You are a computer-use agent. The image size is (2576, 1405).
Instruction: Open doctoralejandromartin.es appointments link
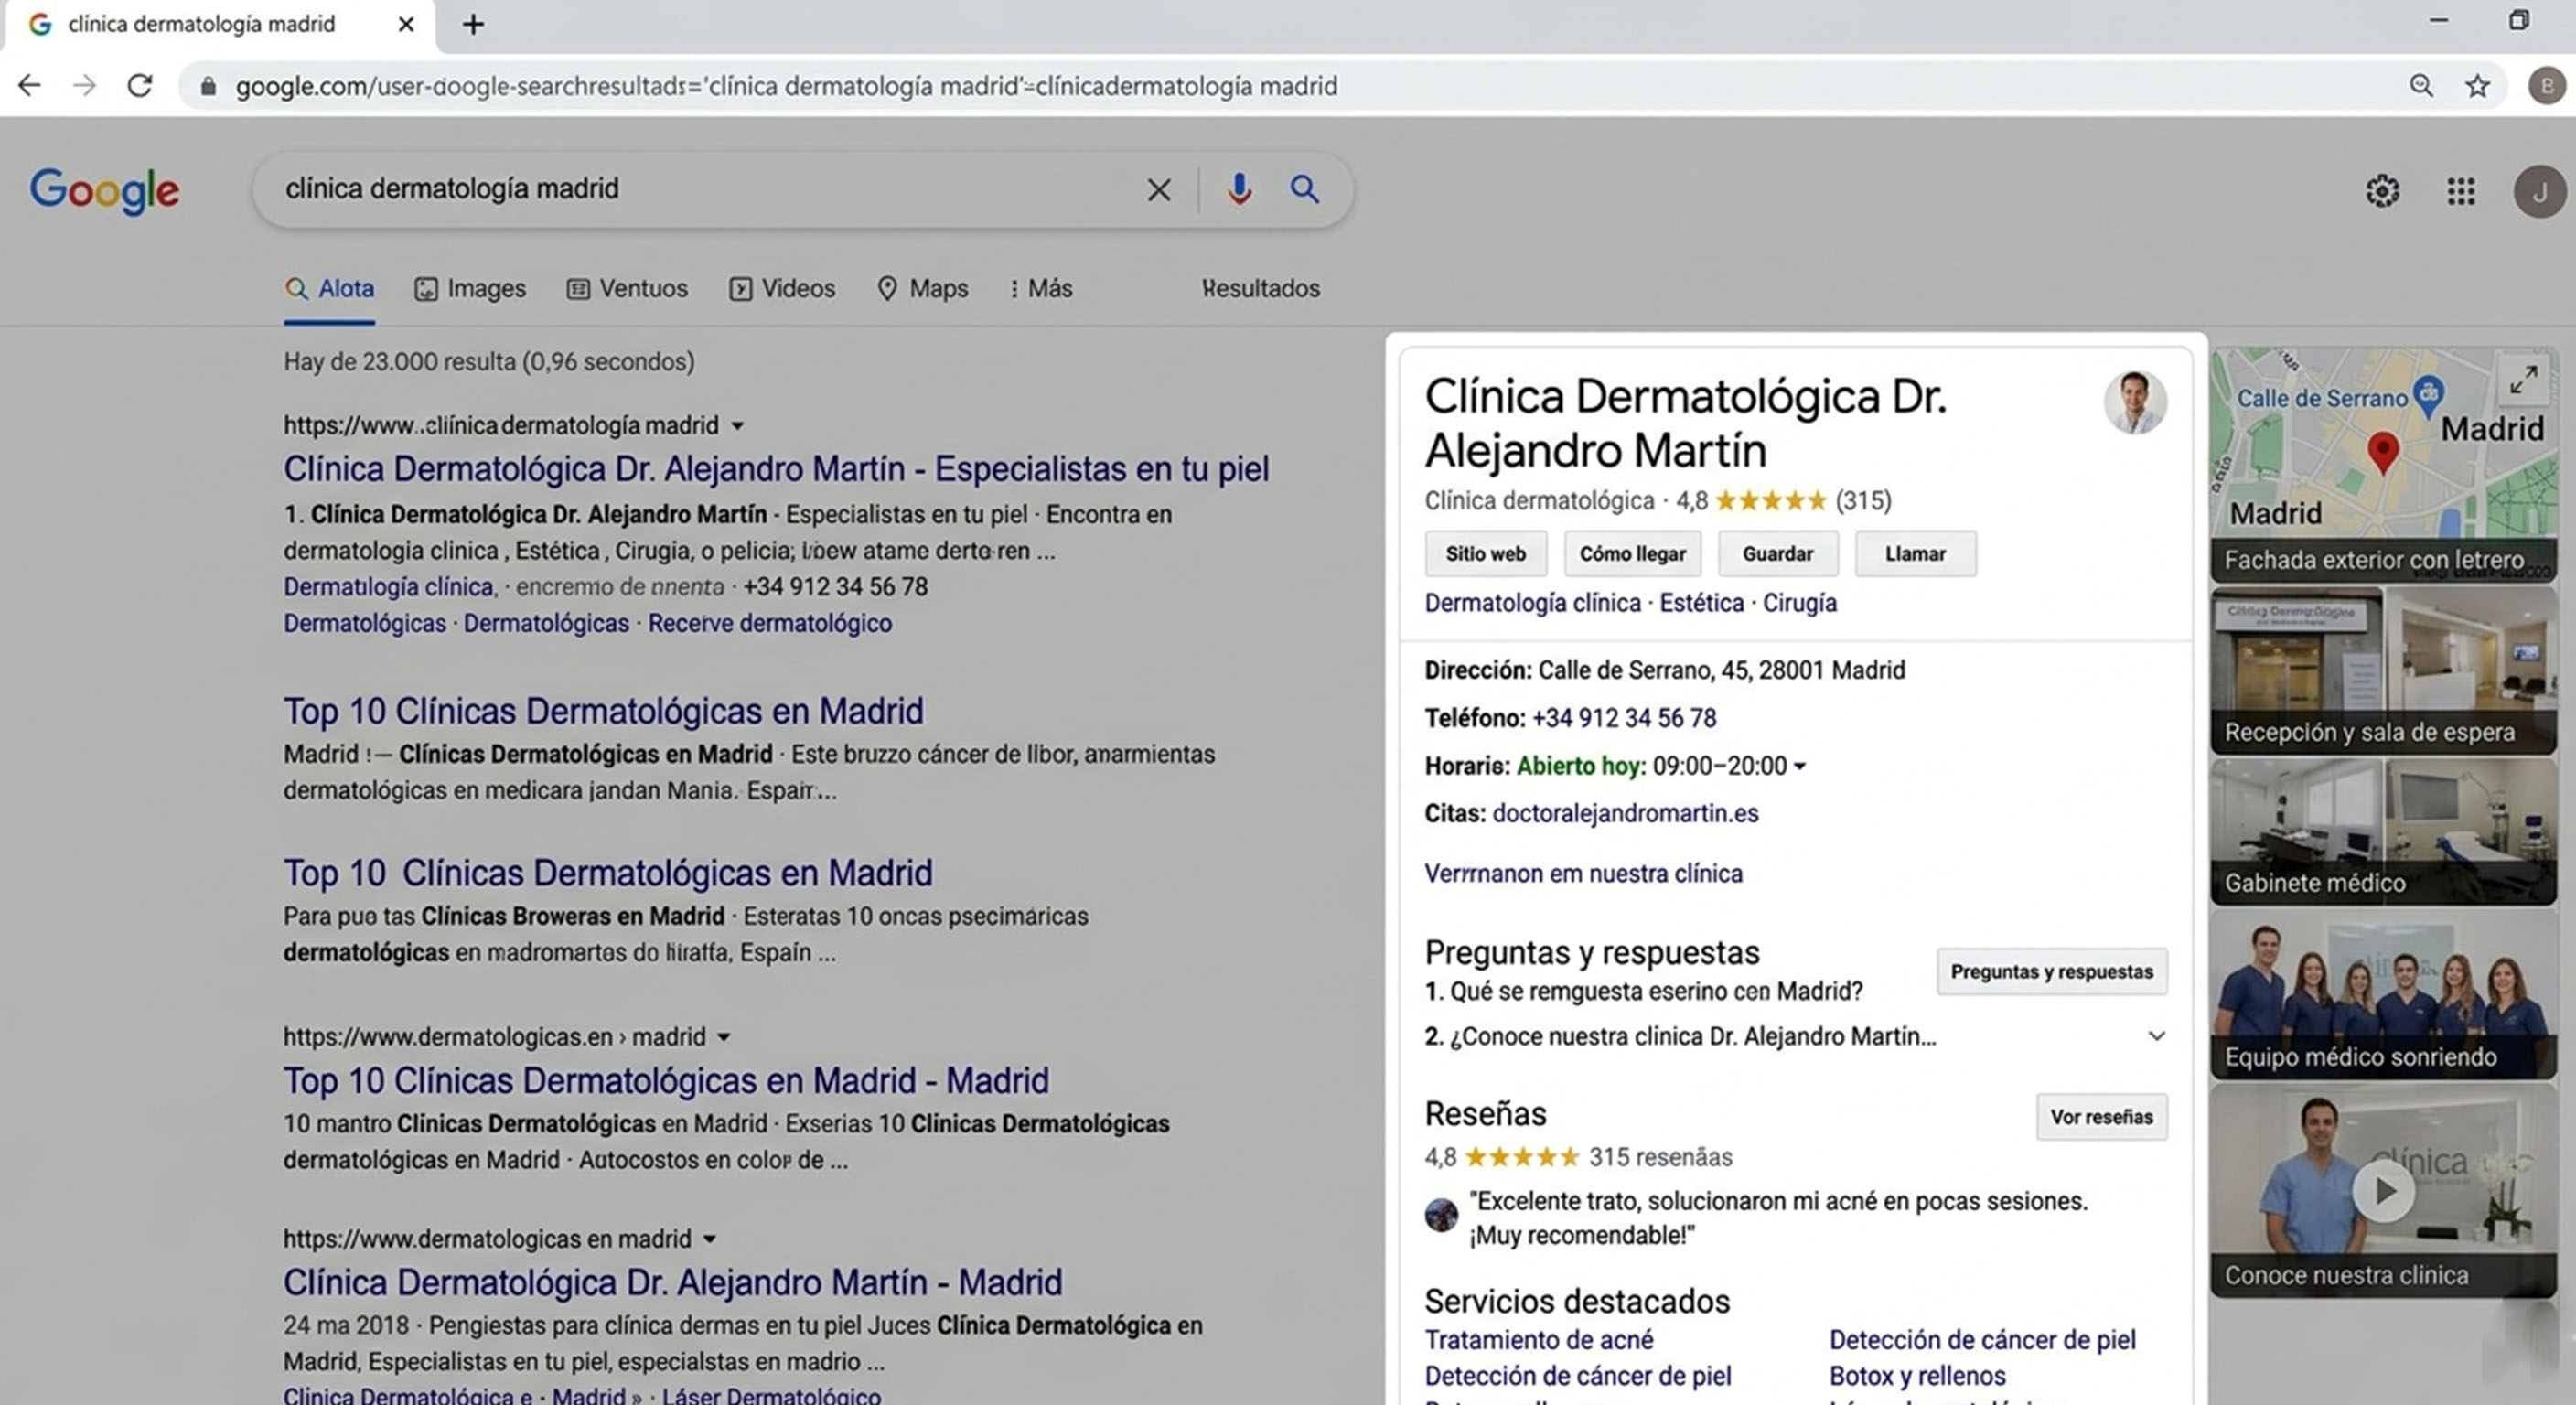1624,814
